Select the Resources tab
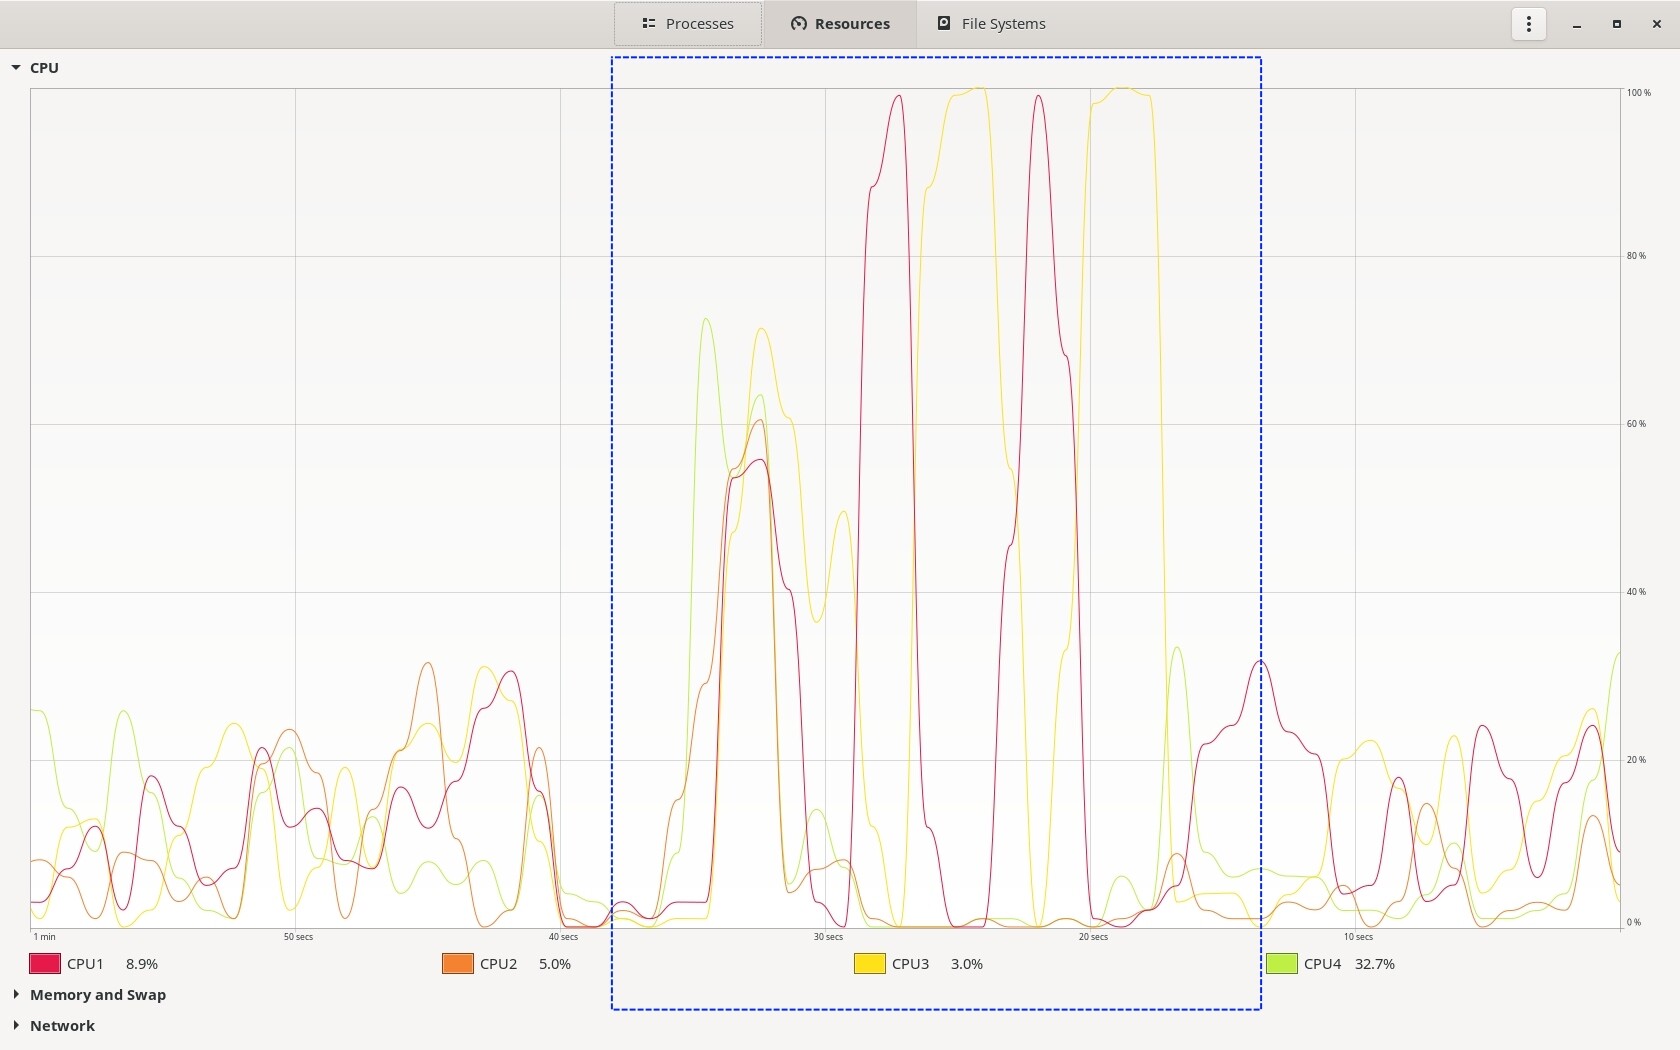1680x1050 pixels. 840,24
